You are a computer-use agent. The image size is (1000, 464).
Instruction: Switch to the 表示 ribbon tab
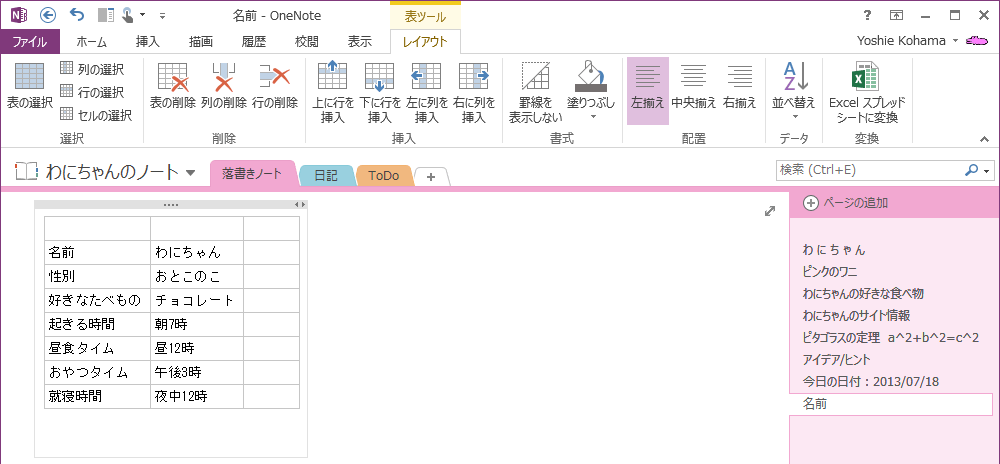pos(360,42)
